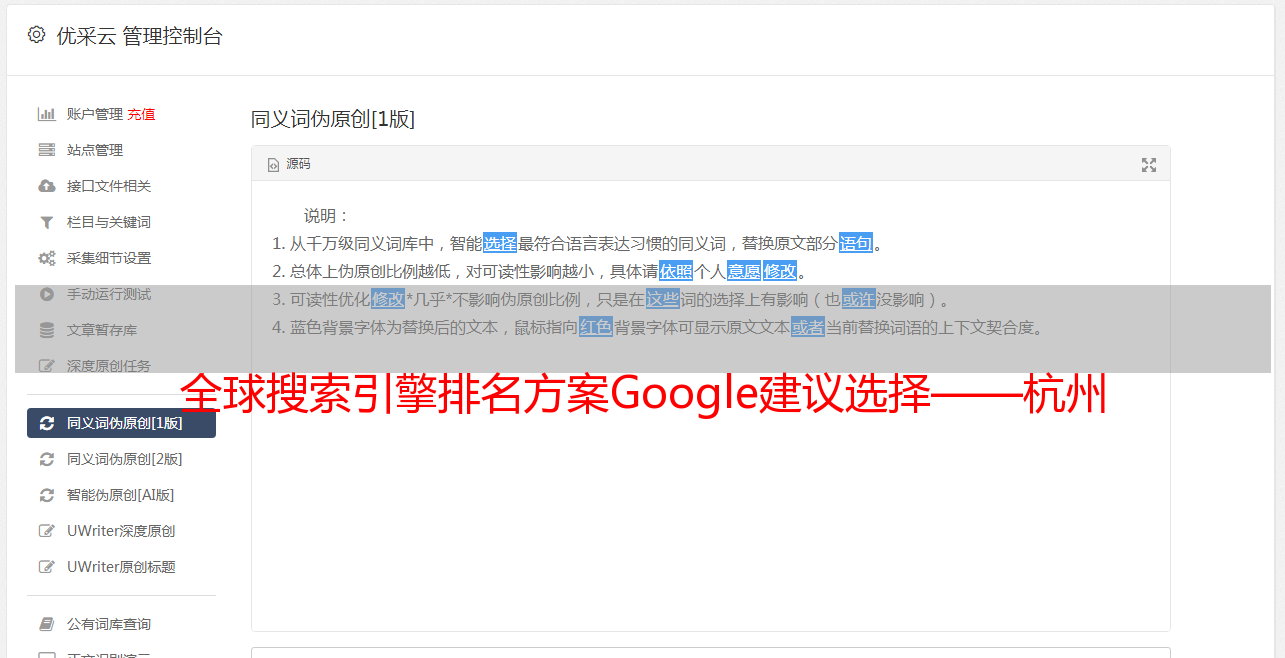Image resolution: width=1285 pixels, height=658 pixels.
Task: Click the 接口文件相关 cloud upload icon
Action: pyautogui.click(x=46, y=186)
